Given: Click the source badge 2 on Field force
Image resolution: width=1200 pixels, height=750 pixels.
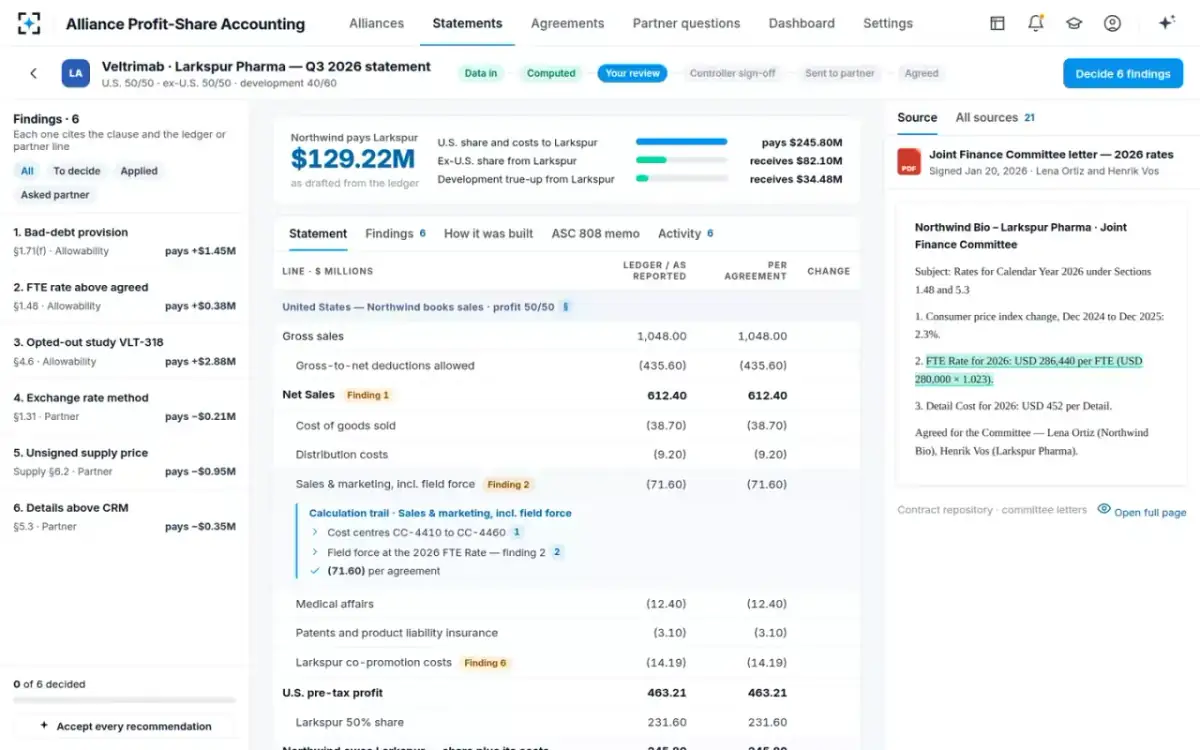Looking at the screenshot, I should point(557,552).
